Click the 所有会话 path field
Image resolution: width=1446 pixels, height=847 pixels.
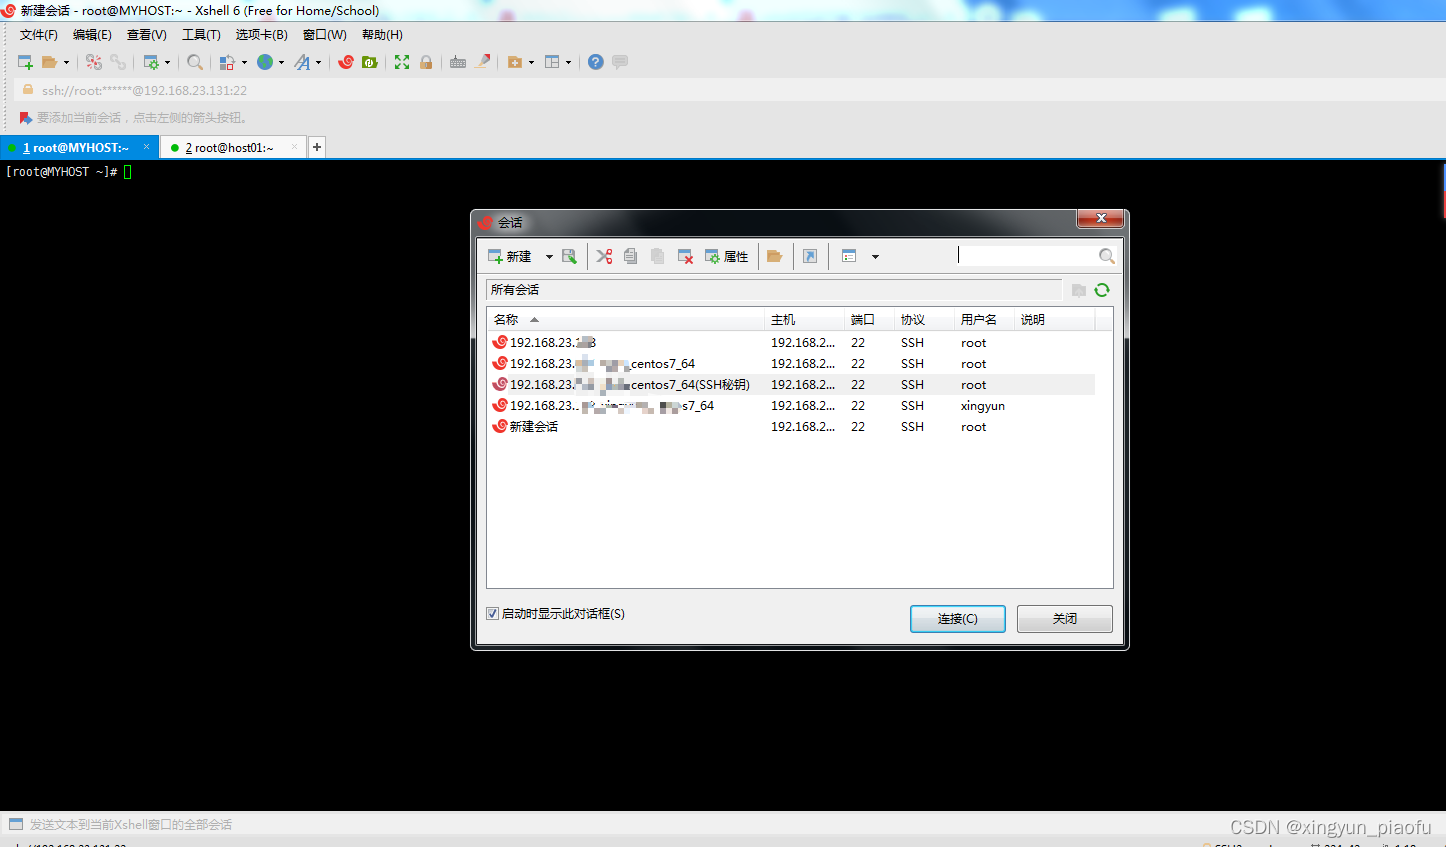pos(774,290)
